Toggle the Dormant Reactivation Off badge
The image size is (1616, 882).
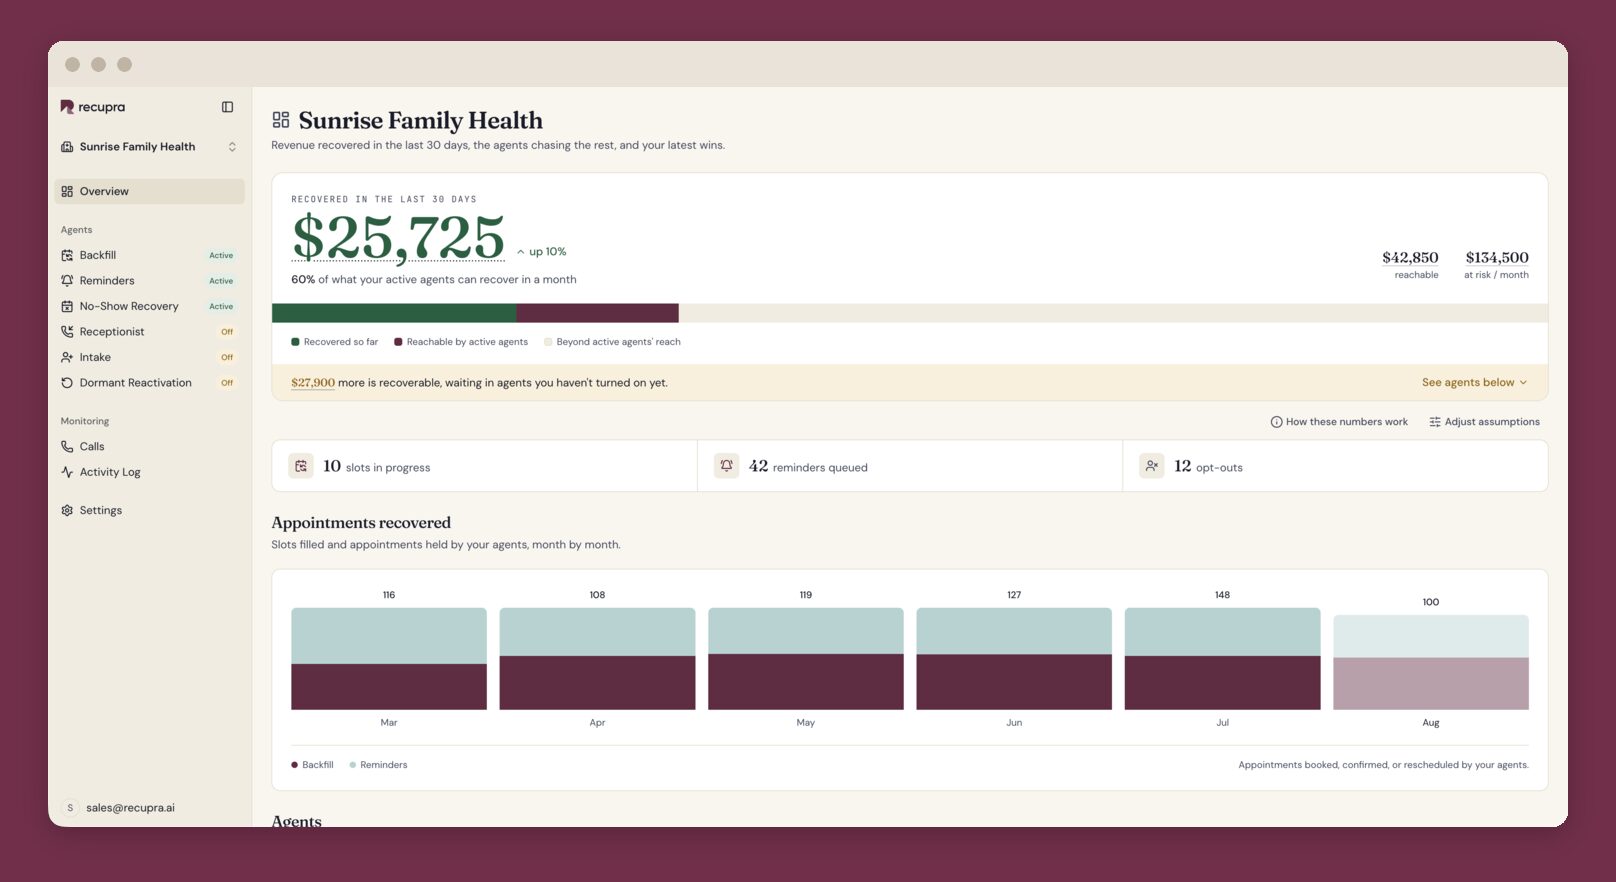tap(227, 383)
